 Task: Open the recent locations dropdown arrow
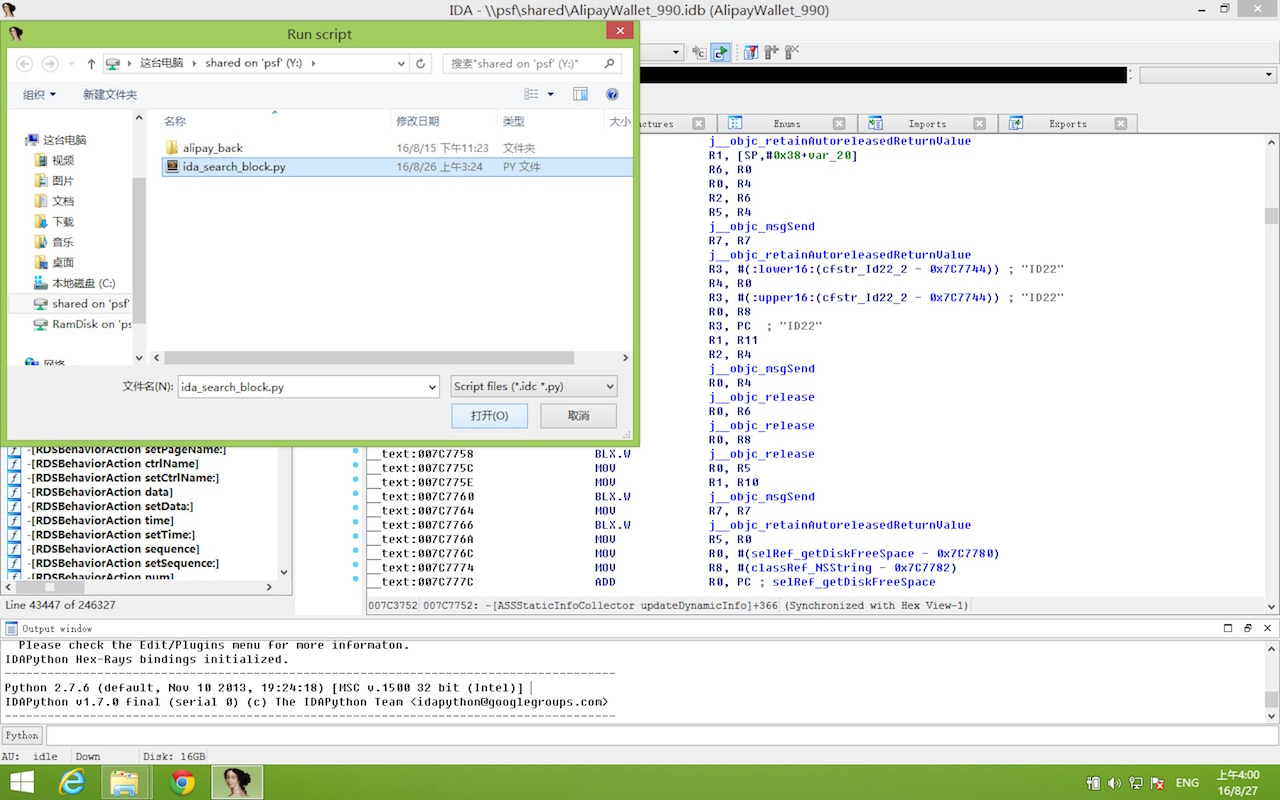(x=69, y=63)
